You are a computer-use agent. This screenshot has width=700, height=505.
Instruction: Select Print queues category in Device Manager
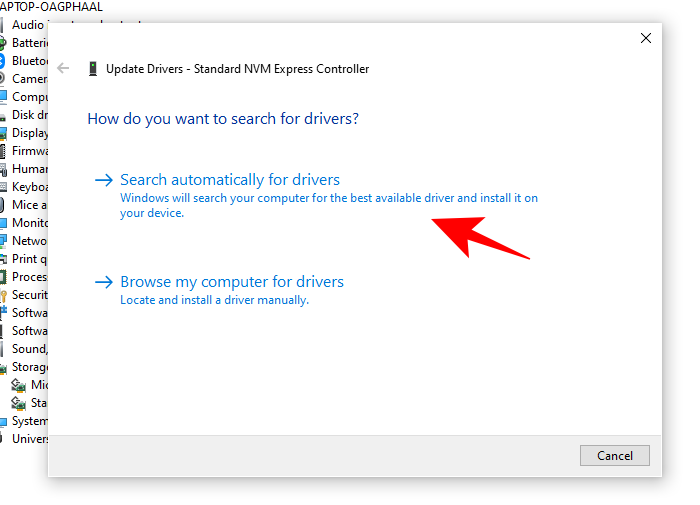coord(29,259)
